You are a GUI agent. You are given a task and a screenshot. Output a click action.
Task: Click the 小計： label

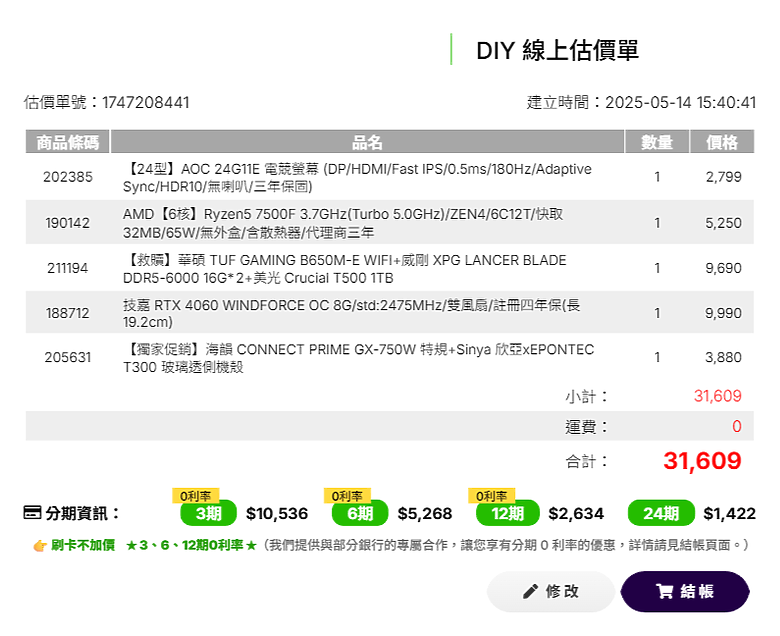point(586,397)
